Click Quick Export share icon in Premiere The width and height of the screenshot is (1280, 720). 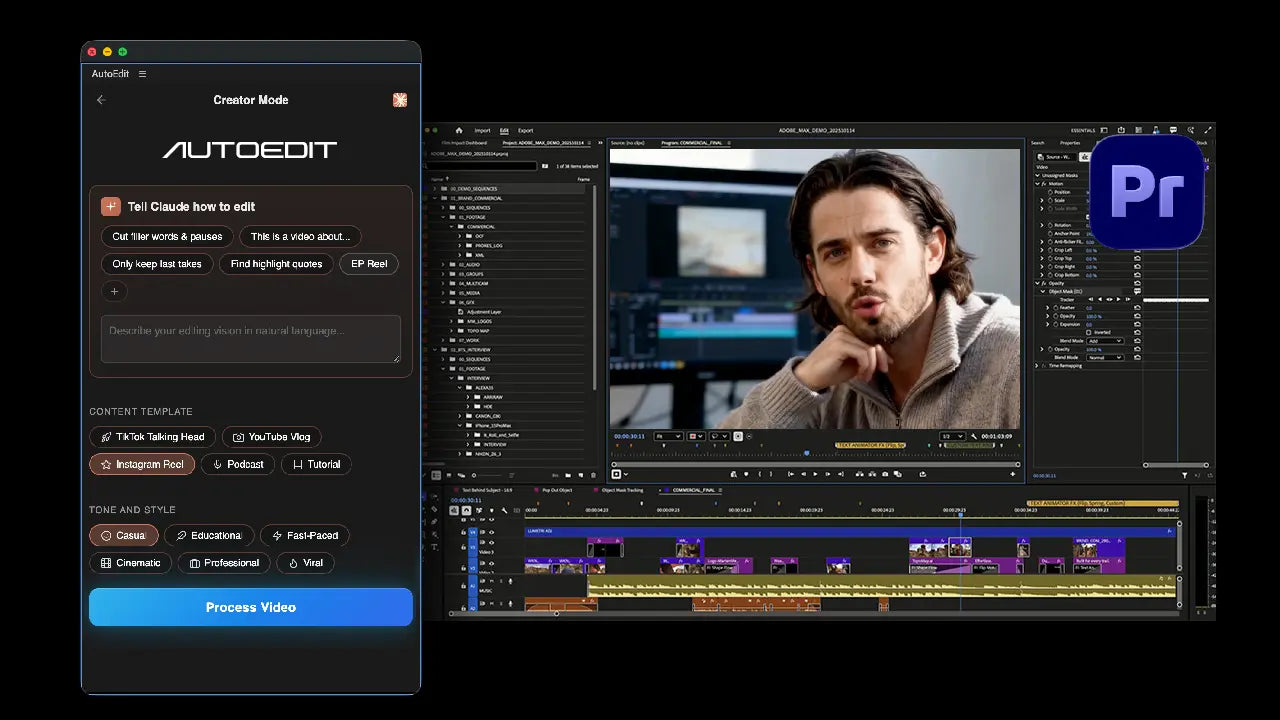tap(1121, 130)
